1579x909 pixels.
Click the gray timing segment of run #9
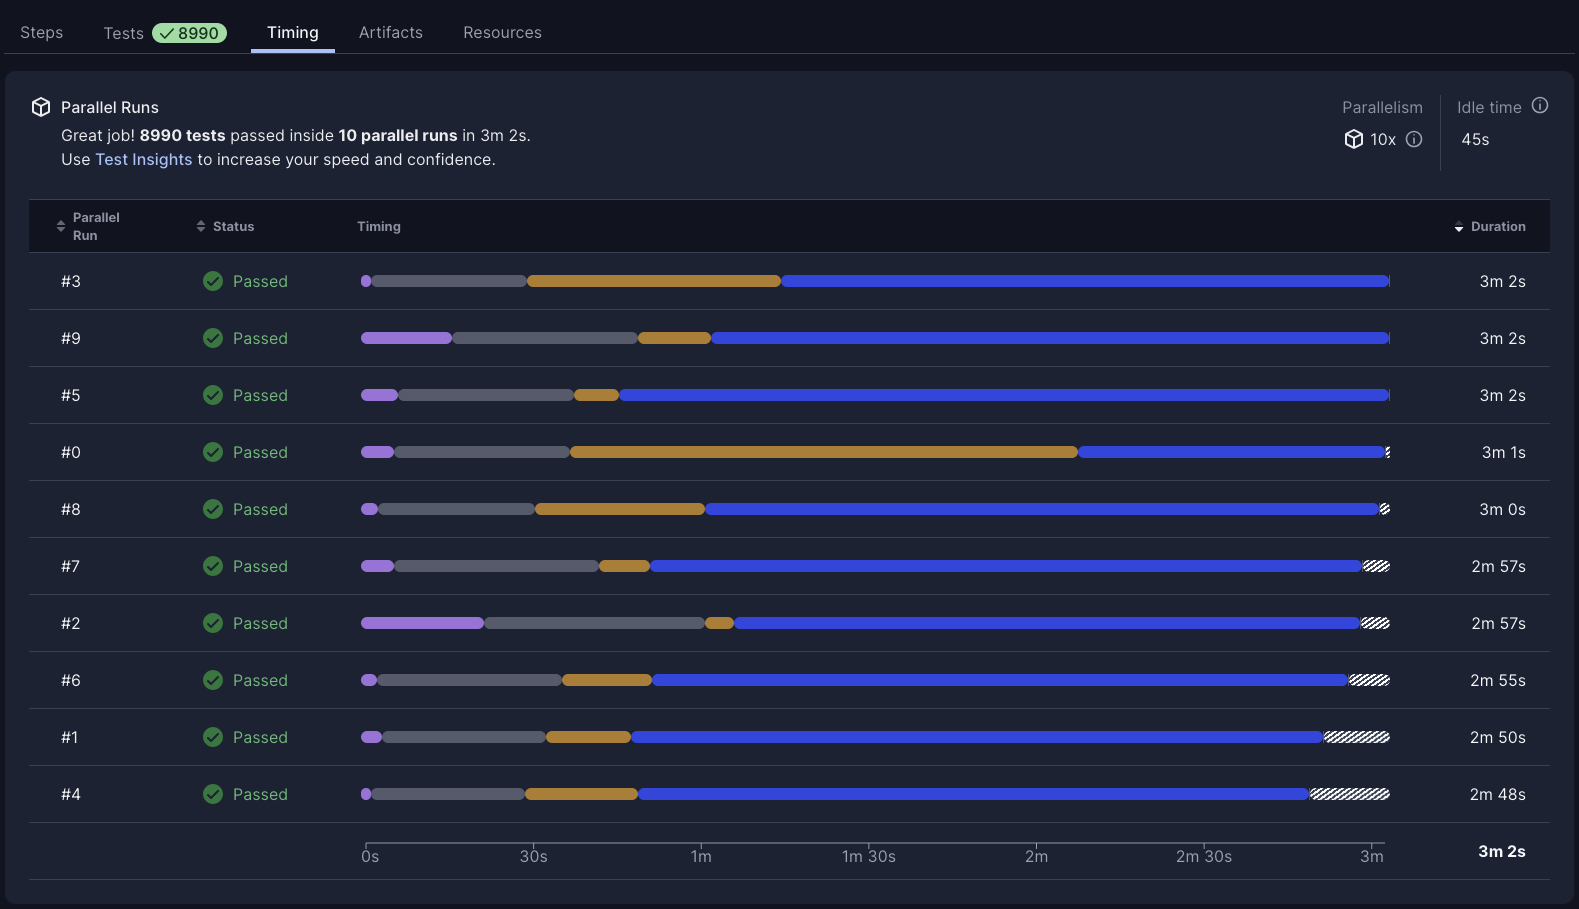pyautogui.click(x=545, y=338)
